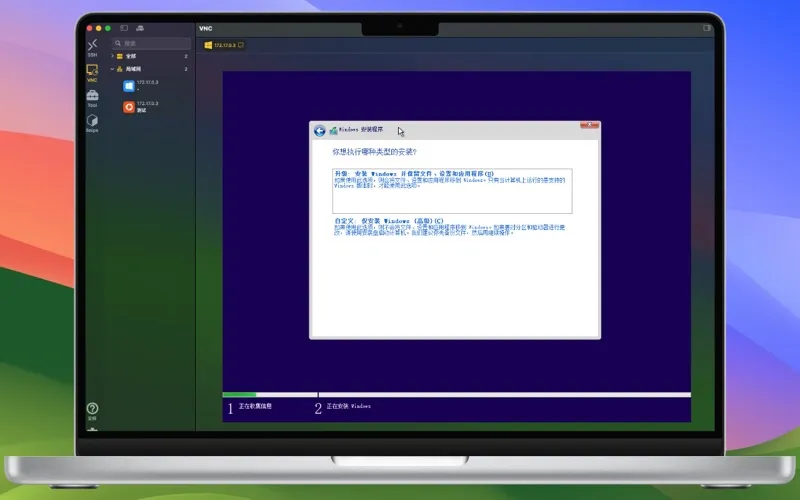Viewport: 800px width, 500px height.
Task: Click the cloud sync icon in title bar
Action: (140, 28)
